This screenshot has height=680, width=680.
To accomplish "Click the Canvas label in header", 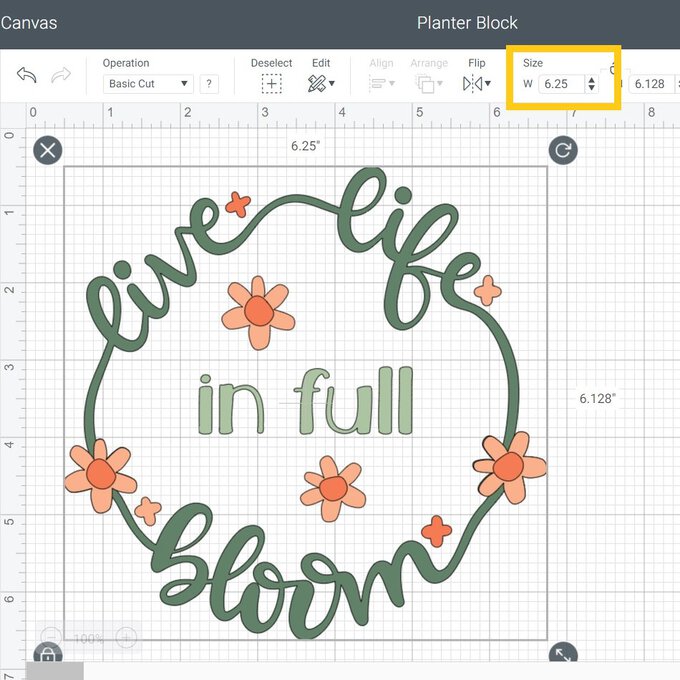I will coord(28,22).
